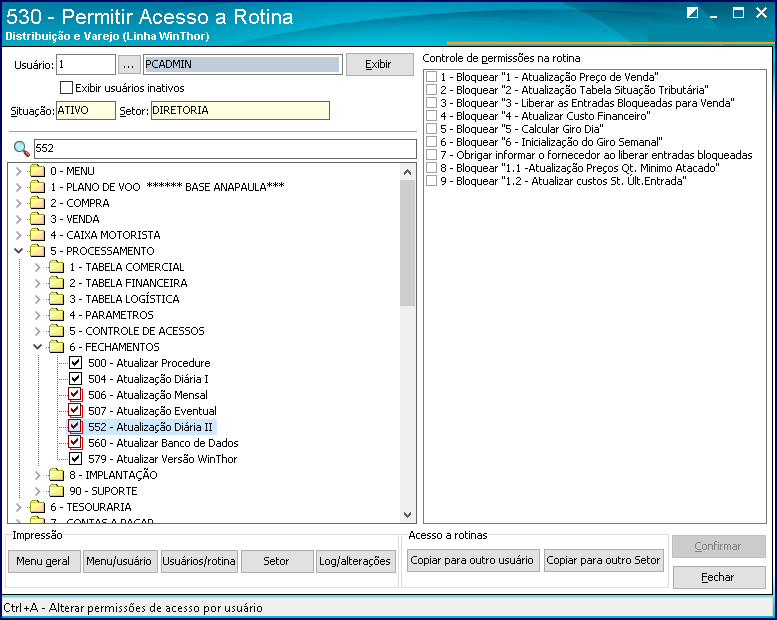777x620 pixels.
Task: Click Copiar para outro usuário
Action: [472, 560]
